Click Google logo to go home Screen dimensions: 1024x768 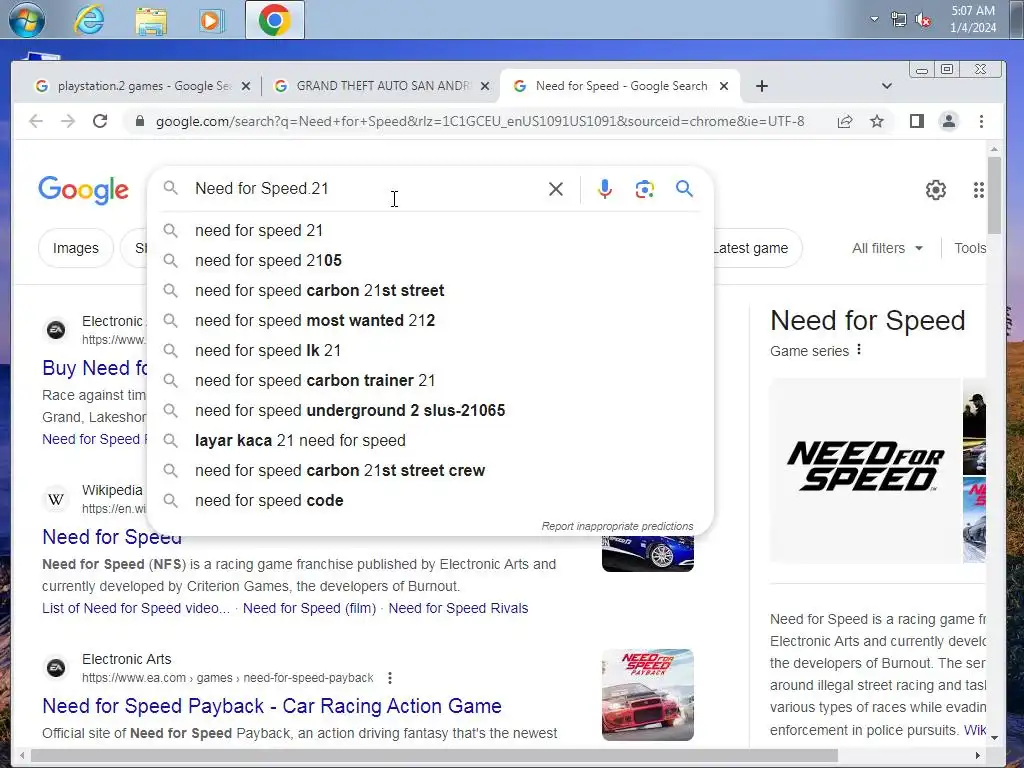(84, 190)
